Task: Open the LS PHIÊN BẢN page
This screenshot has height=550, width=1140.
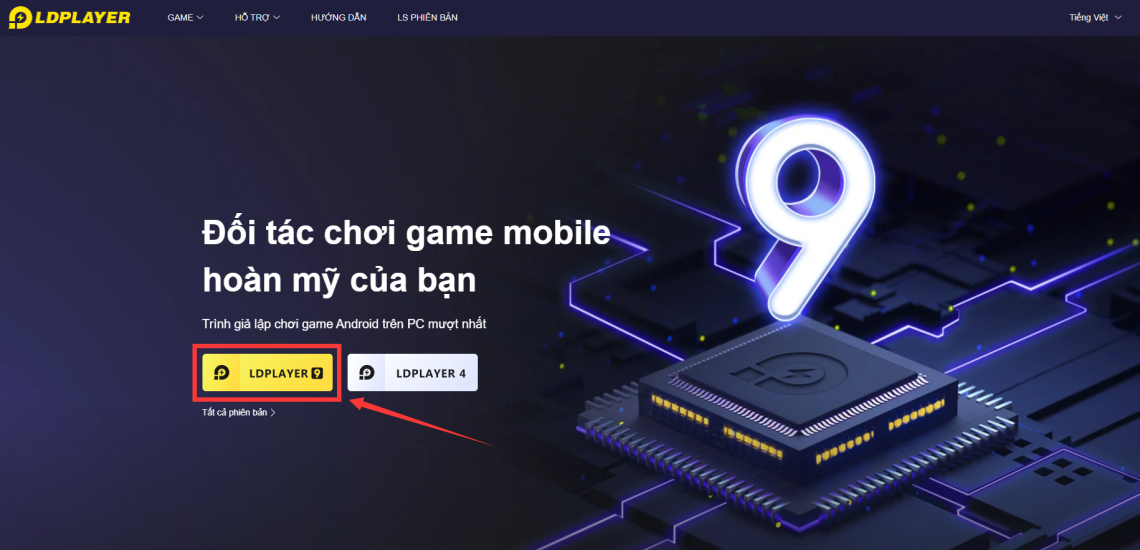Action: pos(428,17)
